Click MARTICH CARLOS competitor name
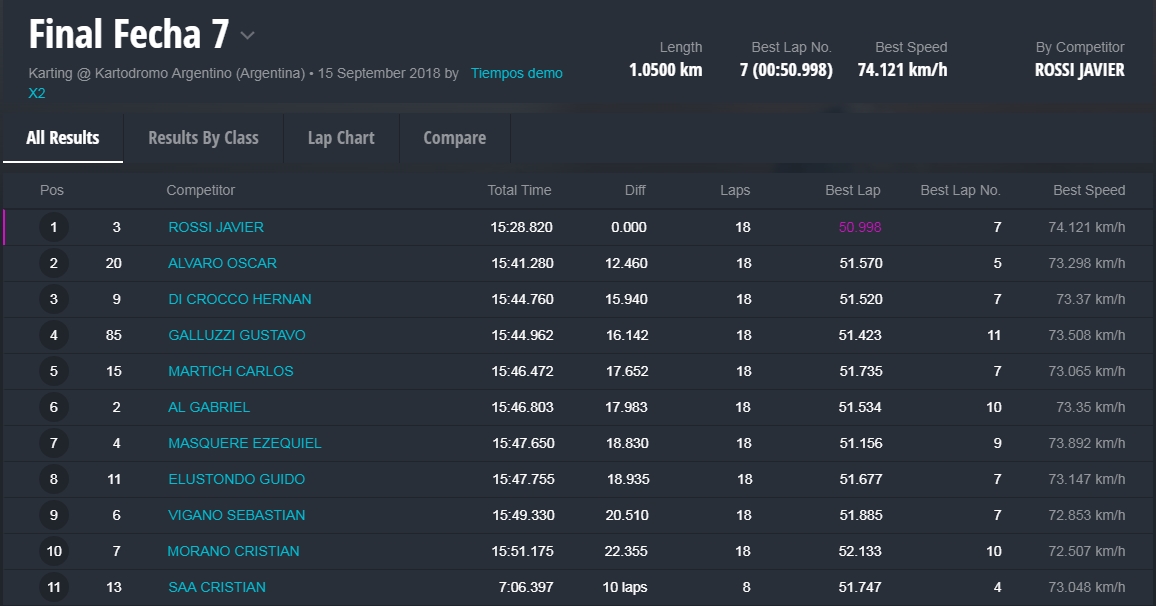1156x606 pixels. [231, 371]
